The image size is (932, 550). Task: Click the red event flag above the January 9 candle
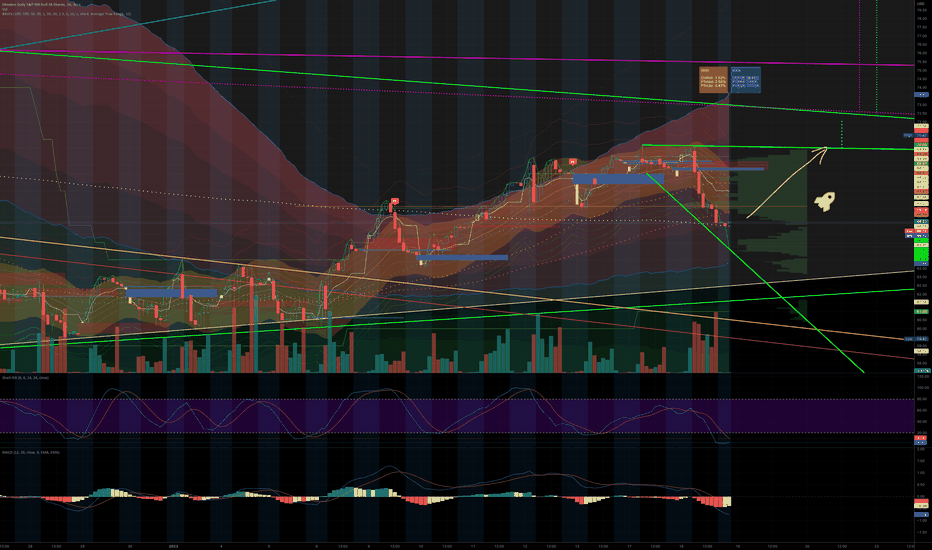[x=393, y=202]
